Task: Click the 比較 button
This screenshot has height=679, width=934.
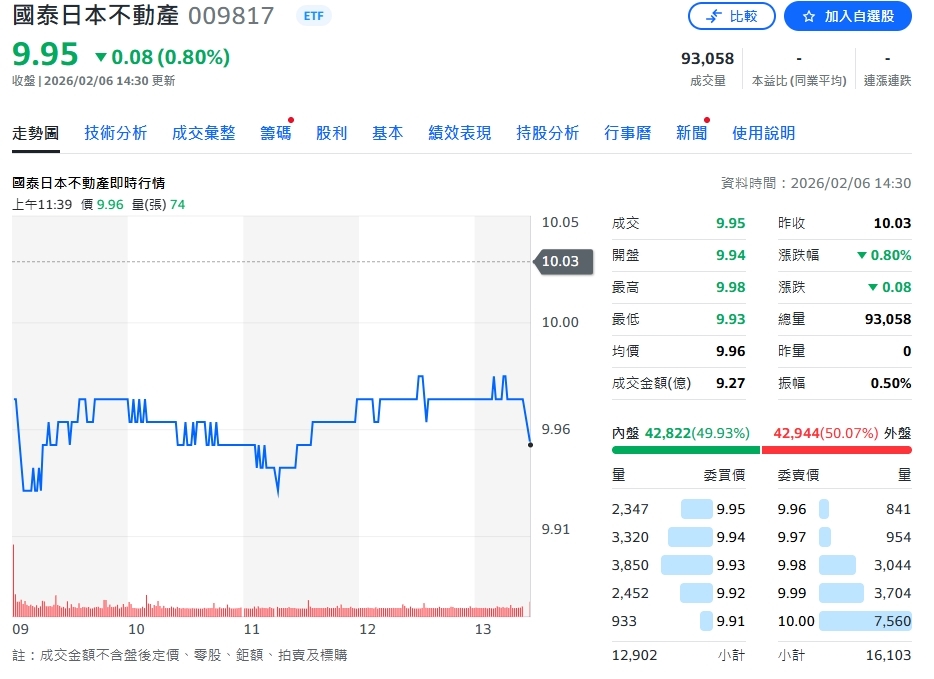Action: coord(732,16)
